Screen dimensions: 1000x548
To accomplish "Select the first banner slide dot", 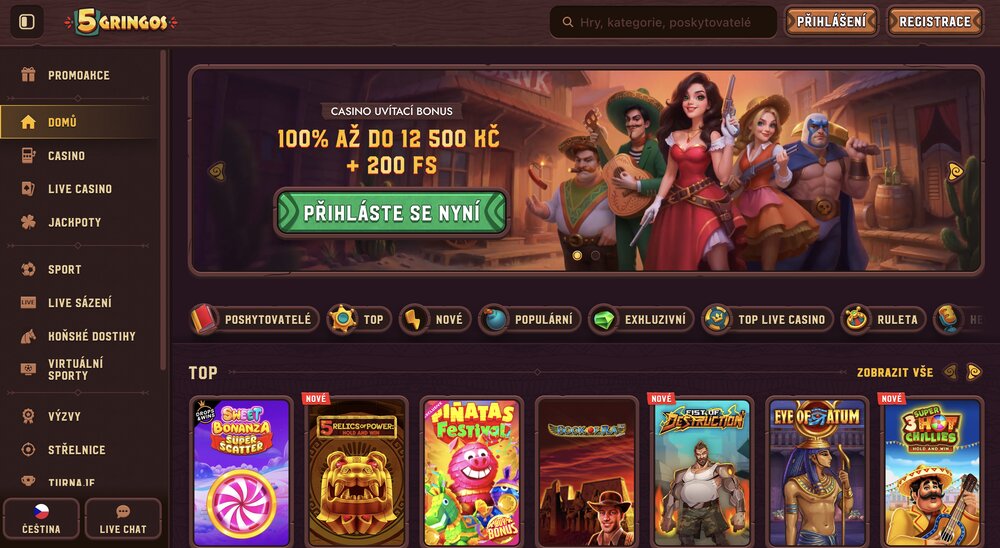I will click(x=577, y=255).
